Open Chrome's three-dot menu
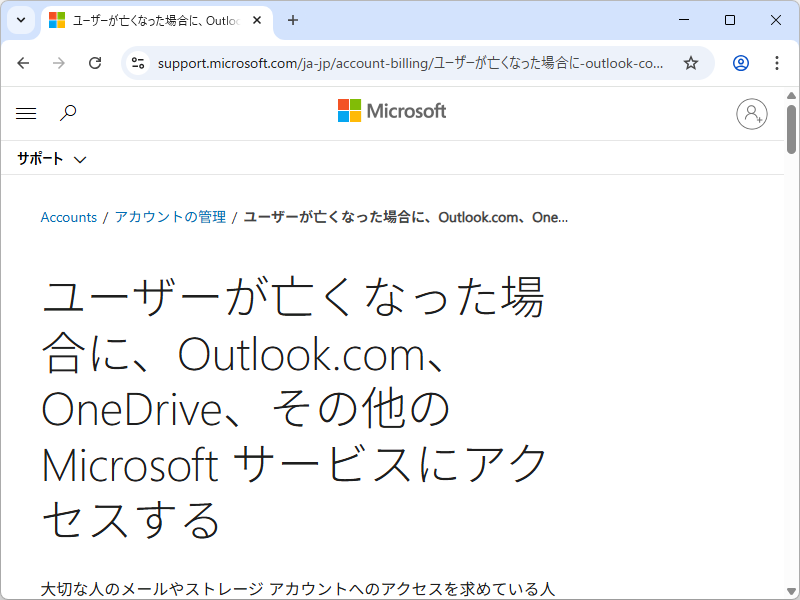 (777, 63)
